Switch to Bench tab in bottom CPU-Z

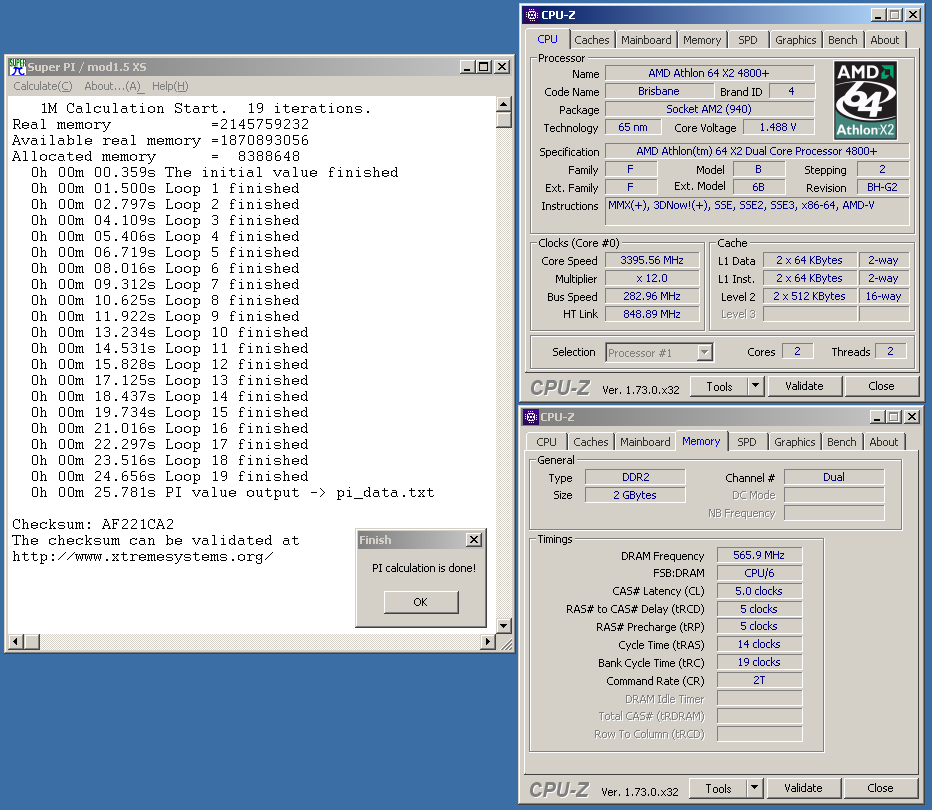[x=841, y=442]
